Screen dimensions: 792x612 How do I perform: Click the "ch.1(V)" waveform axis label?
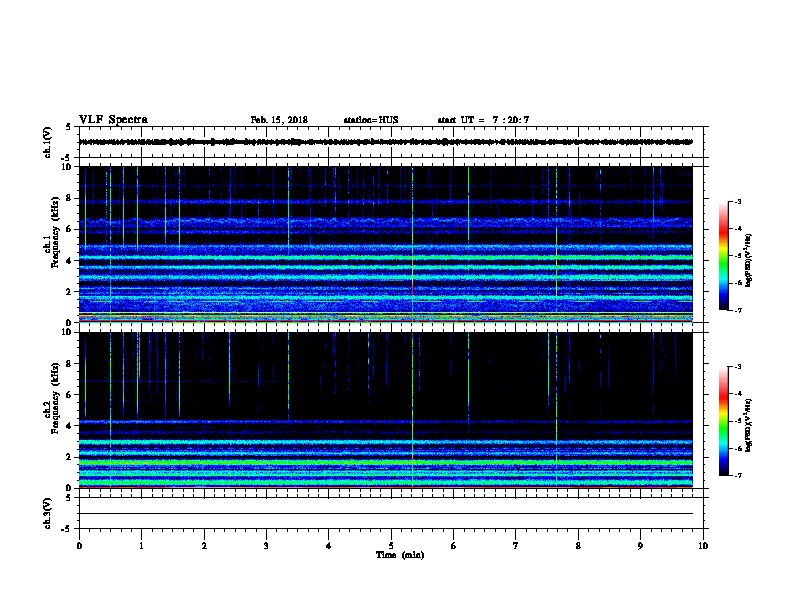click(48, 142)
